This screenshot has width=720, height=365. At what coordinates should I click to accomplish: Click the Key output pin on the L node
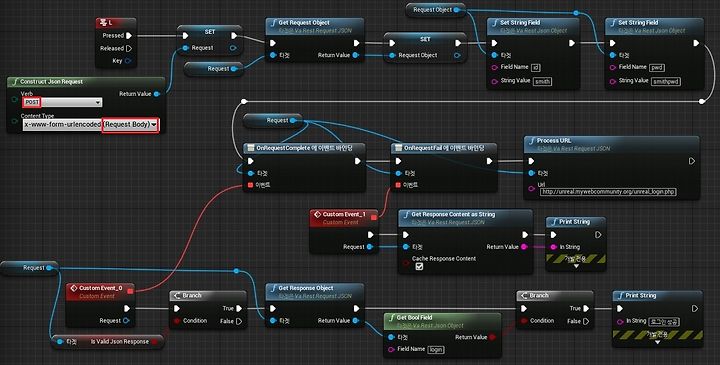click(x=128, y=61)
